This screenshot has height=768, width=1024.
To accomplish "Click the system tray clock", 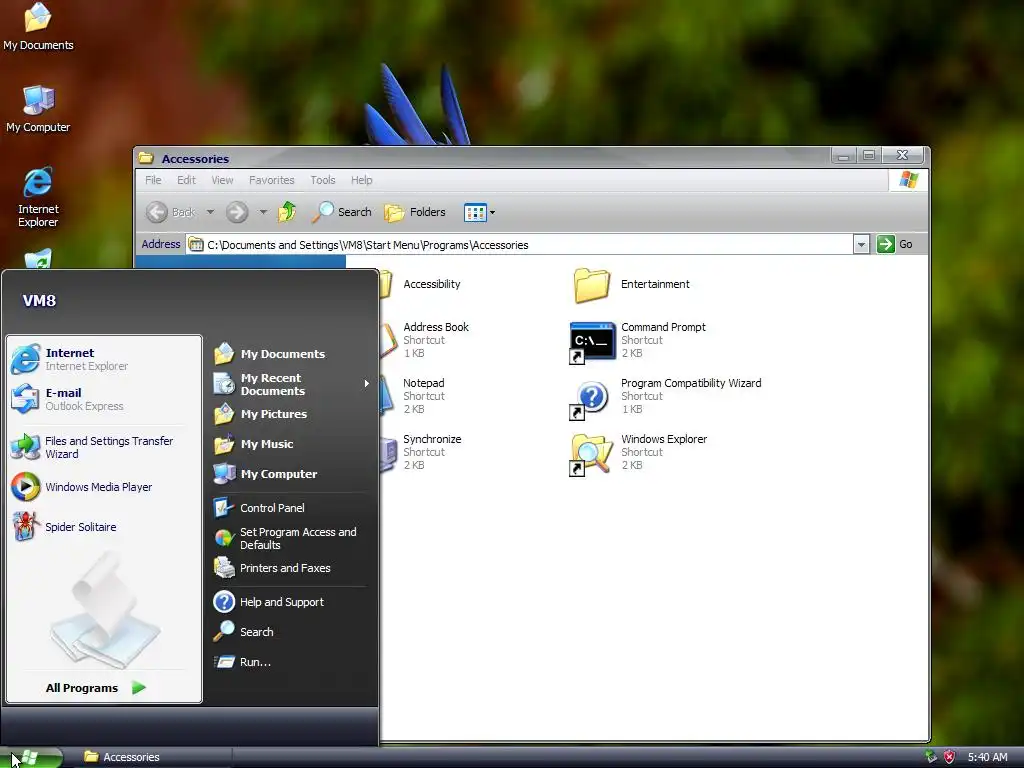I will tap(987, 758).
